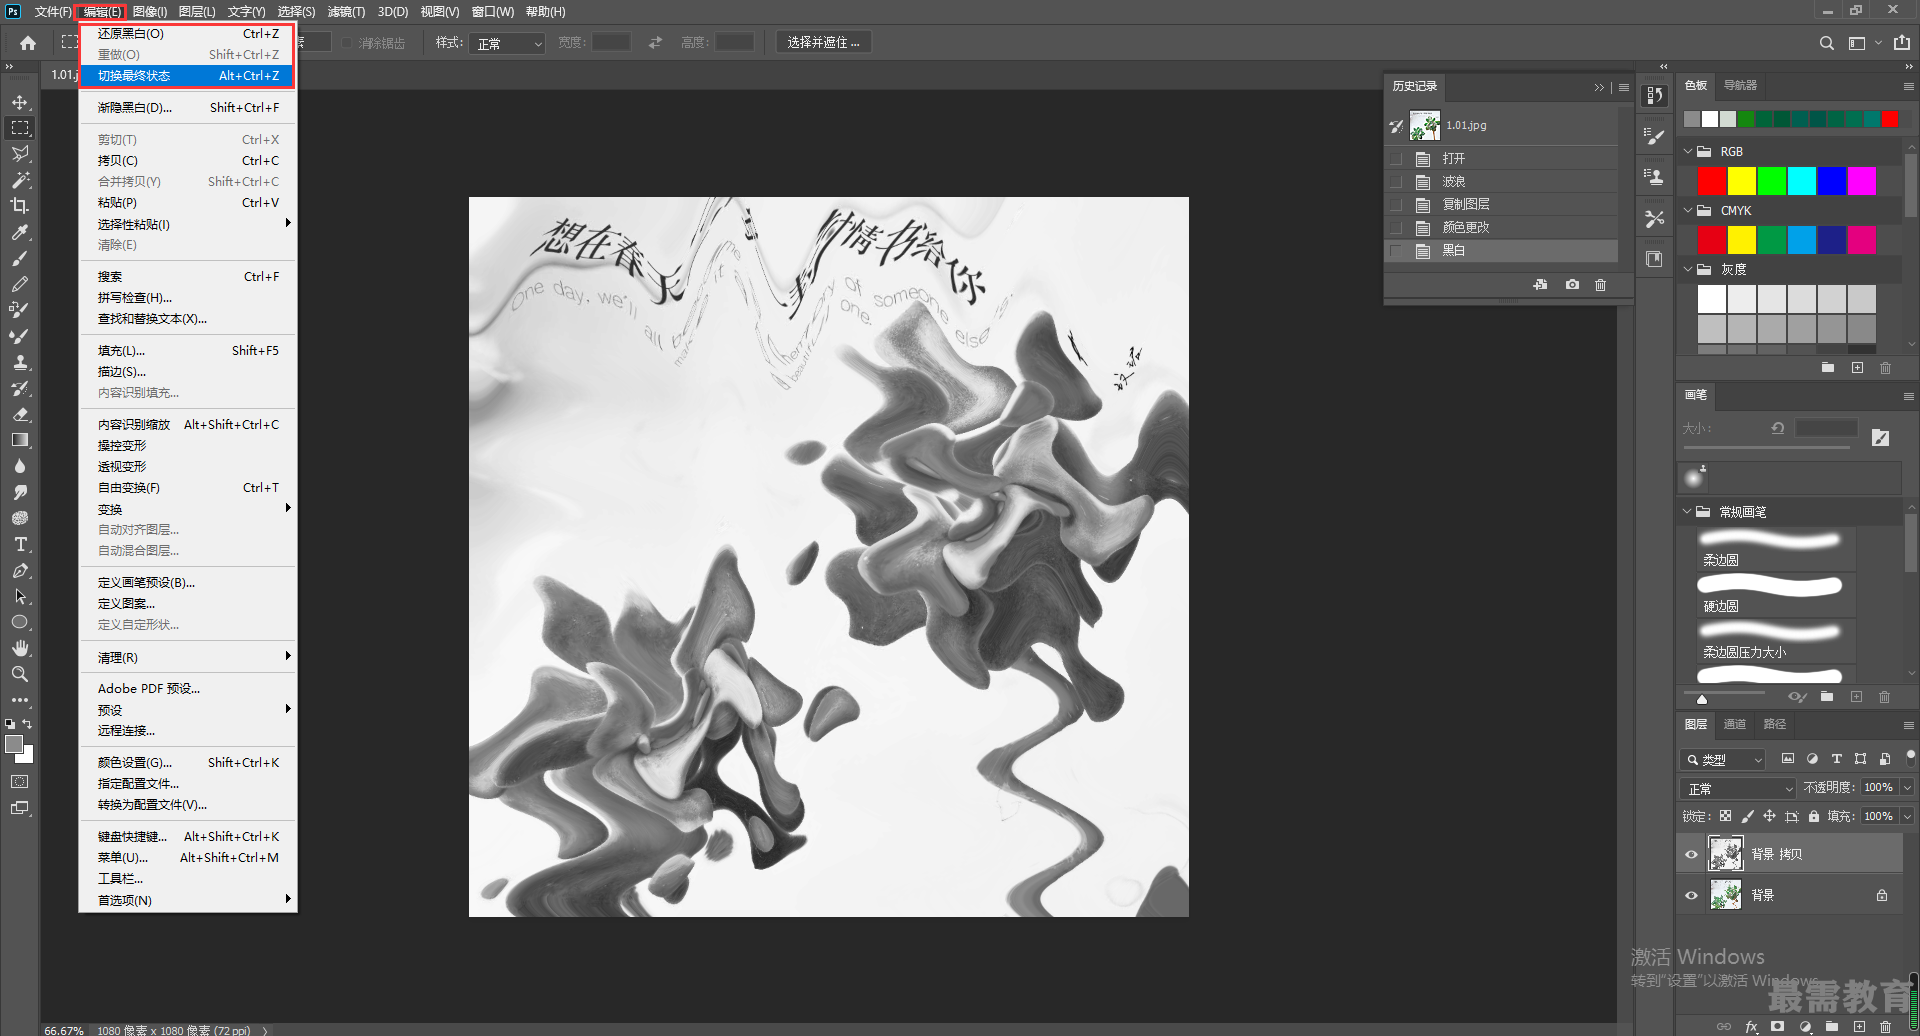The height and width of the screenshot is (1036, 1920).
Task: Collapse the CMYK swatch group
Action: 1689,210
